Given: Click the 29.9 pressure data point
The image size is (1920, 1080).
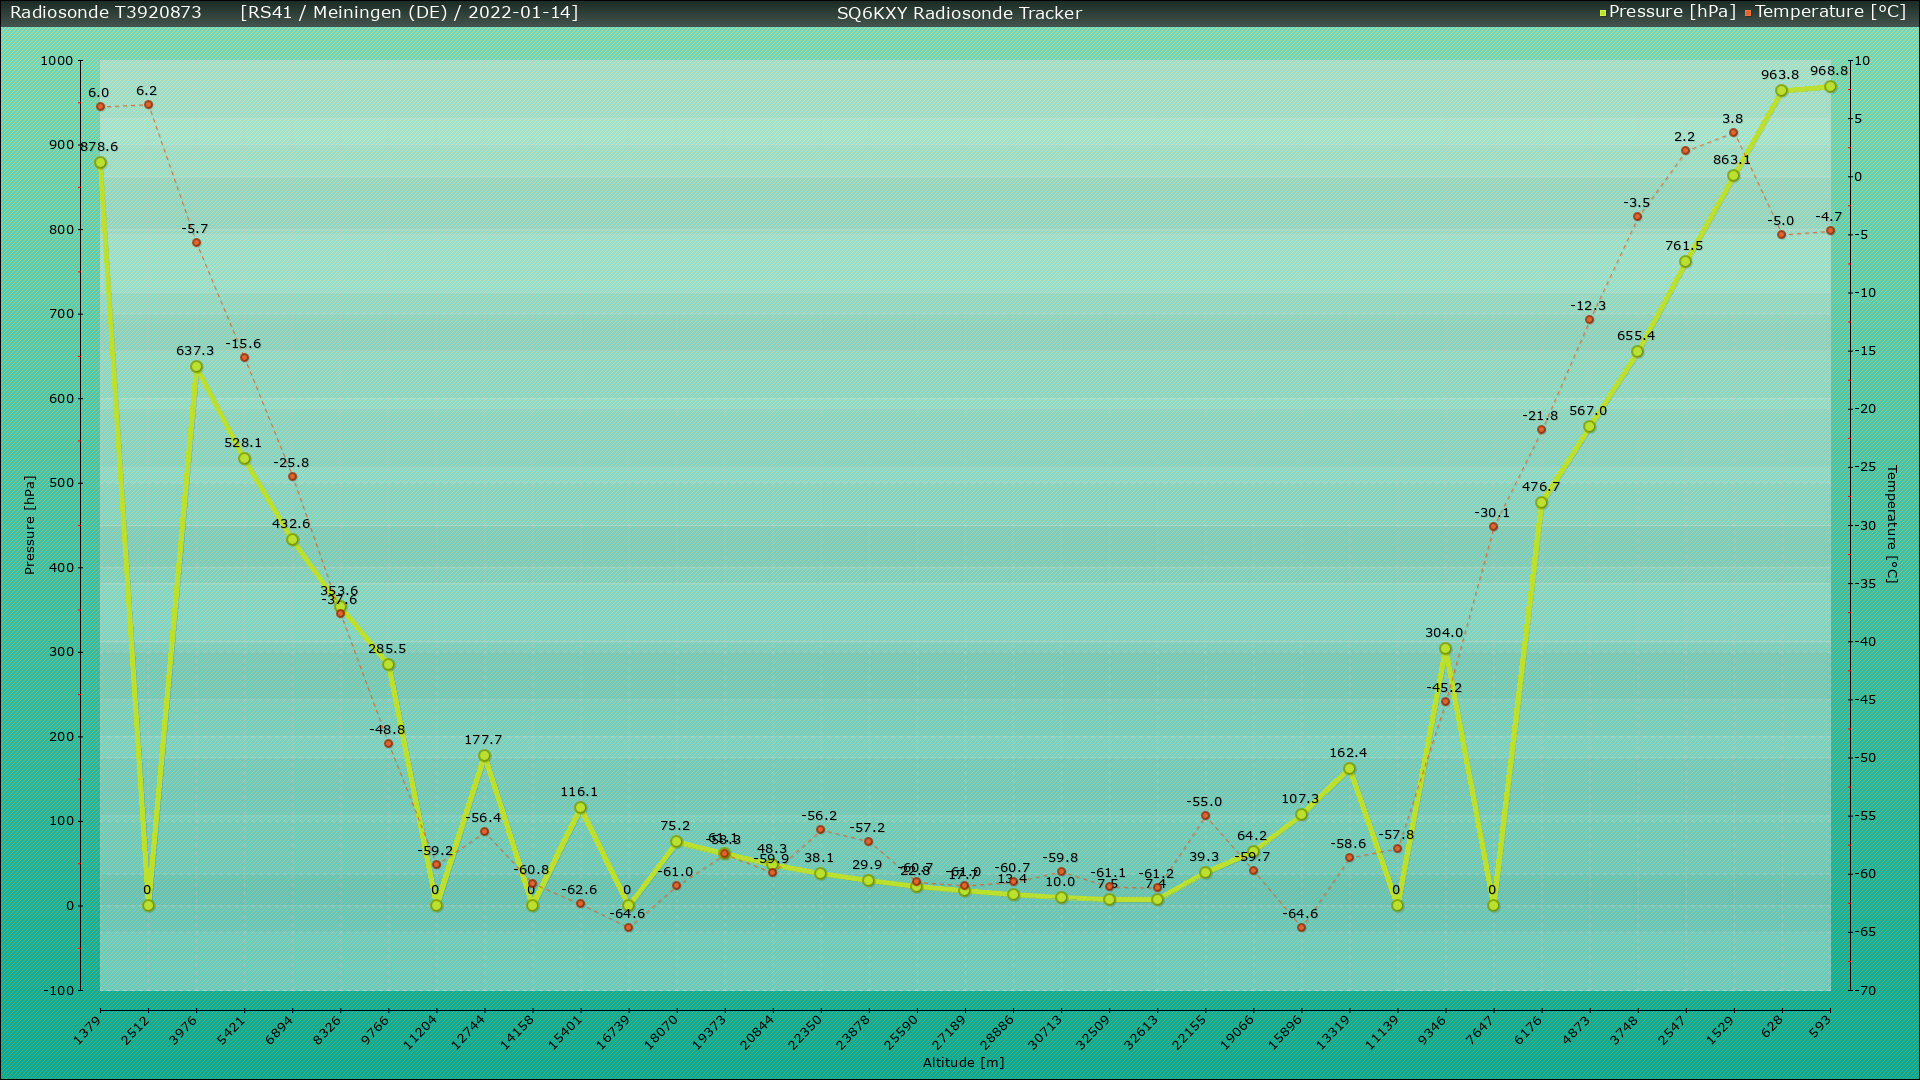Looking at the screenshot, I should (868, 881).
